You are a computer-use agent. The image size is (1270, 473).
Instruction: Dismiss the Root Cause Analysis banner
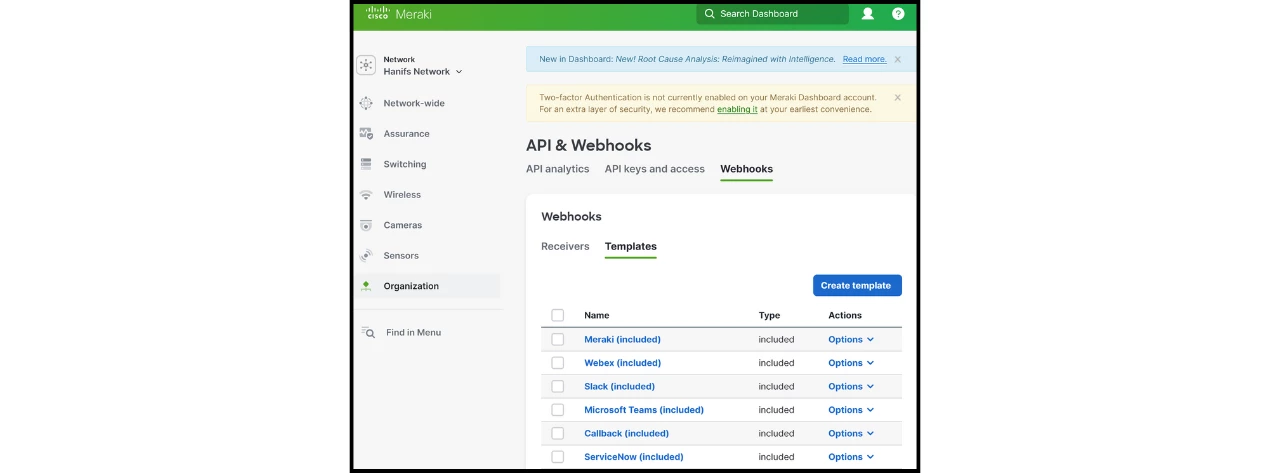[x=897, y=59]
